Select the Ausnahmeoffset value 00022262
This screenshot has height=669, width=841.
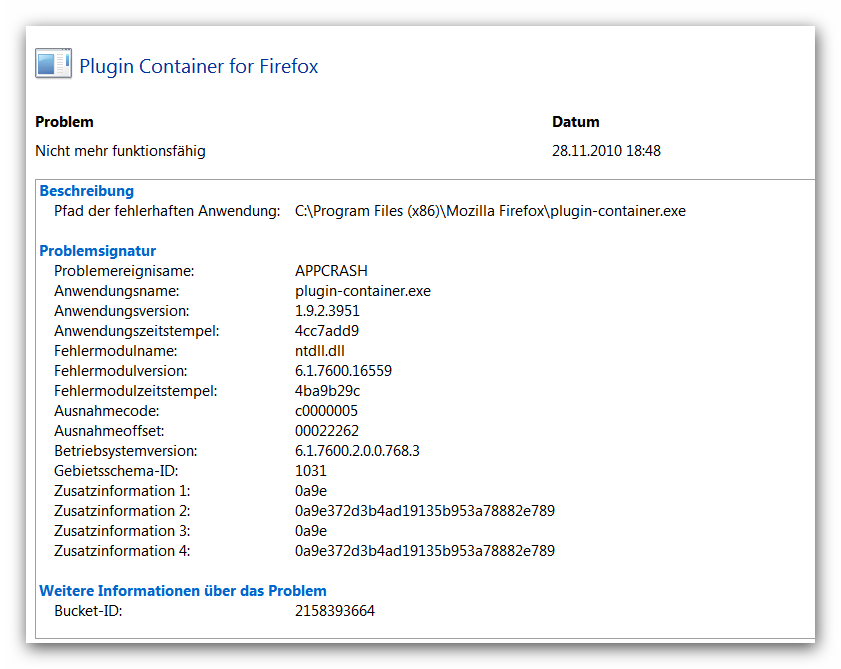328,431
